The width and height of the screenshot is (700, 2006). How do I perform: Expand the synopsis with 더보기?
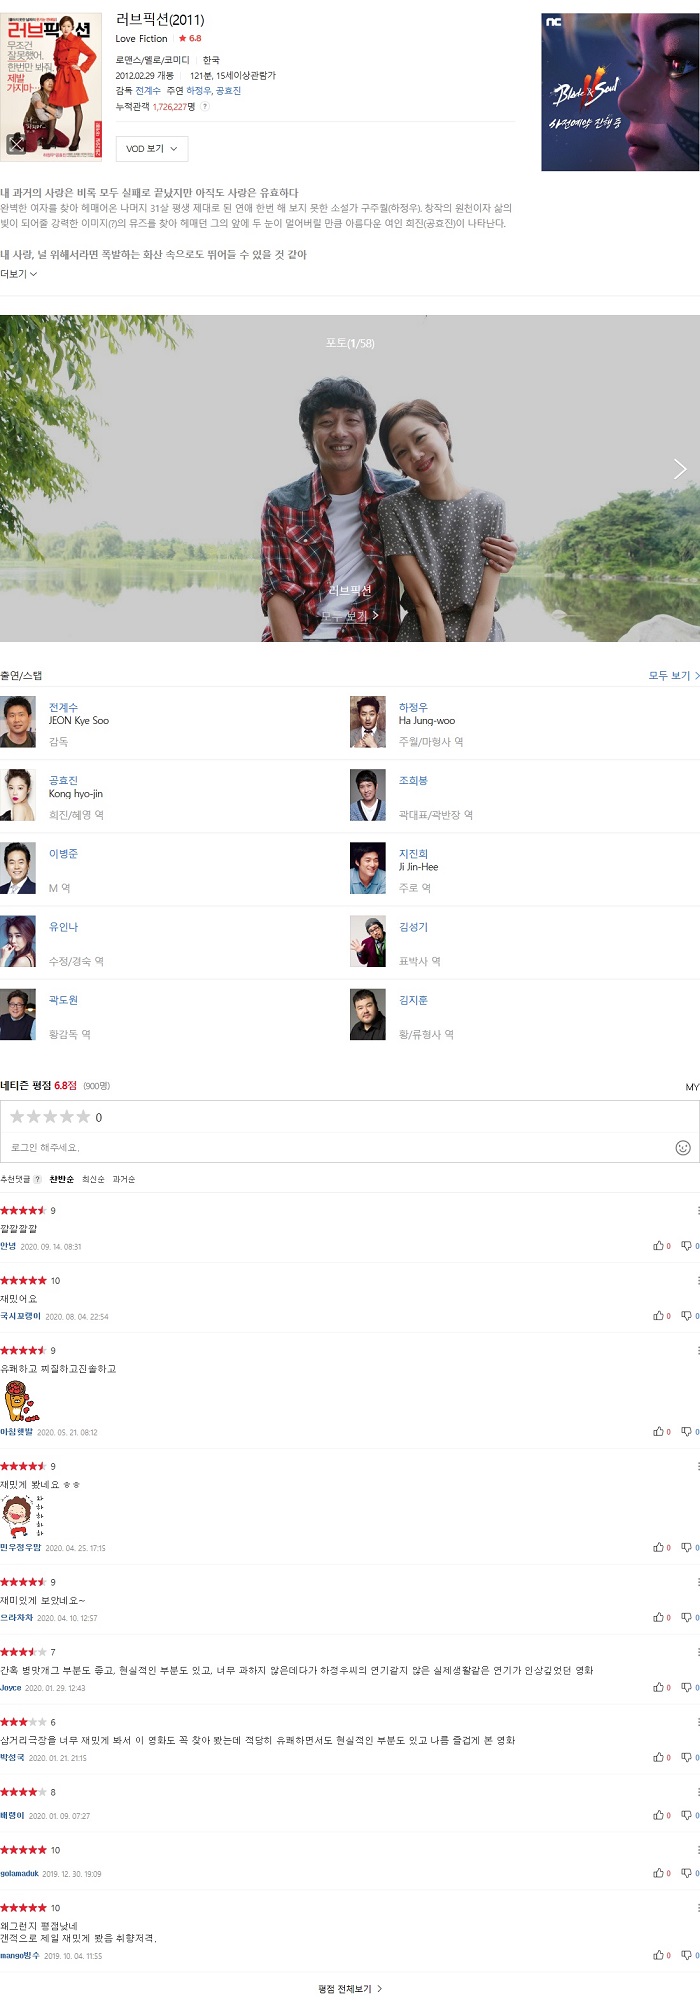(19, 274)
